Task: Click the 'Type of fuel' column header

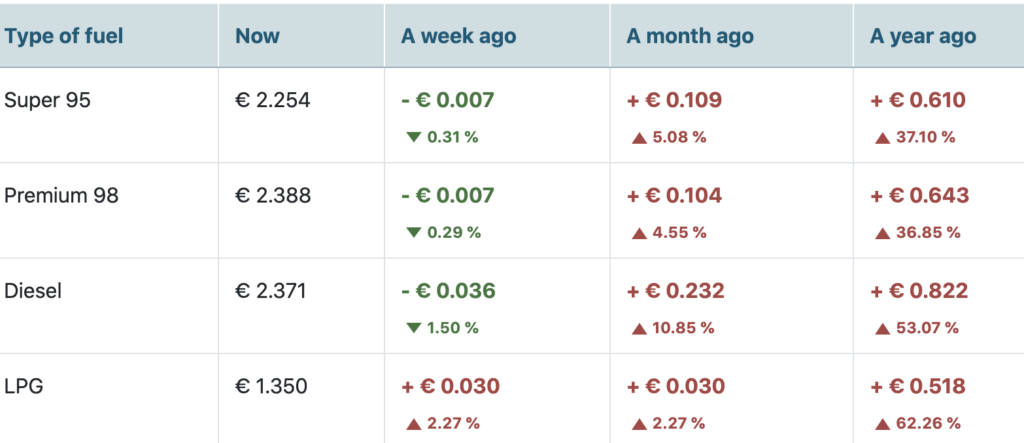Action: click(x=64, y=37)
